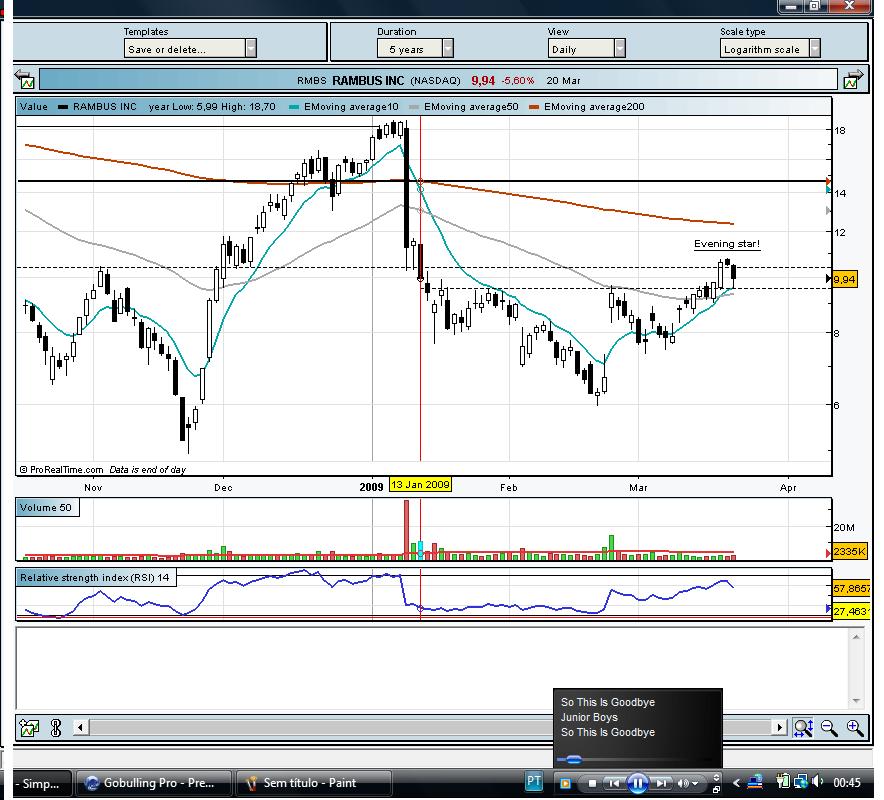Image resolution: width=884 pixels, height=800 pixels.
Task: Click the chain link icon beside the scrollbar
Action: click(x=56, y=728)
